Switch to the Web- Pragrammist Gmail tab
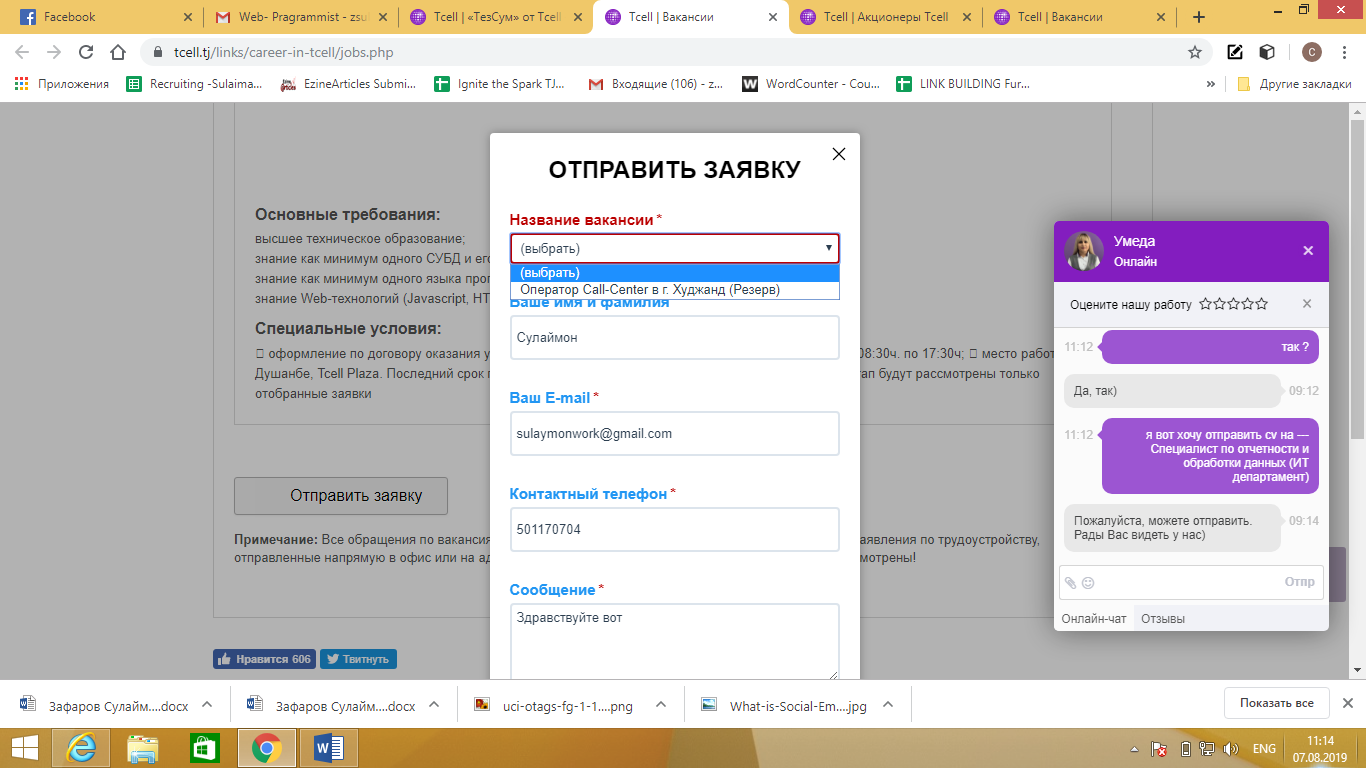Viewport: 1366px width, 768px height. (300, 17)
